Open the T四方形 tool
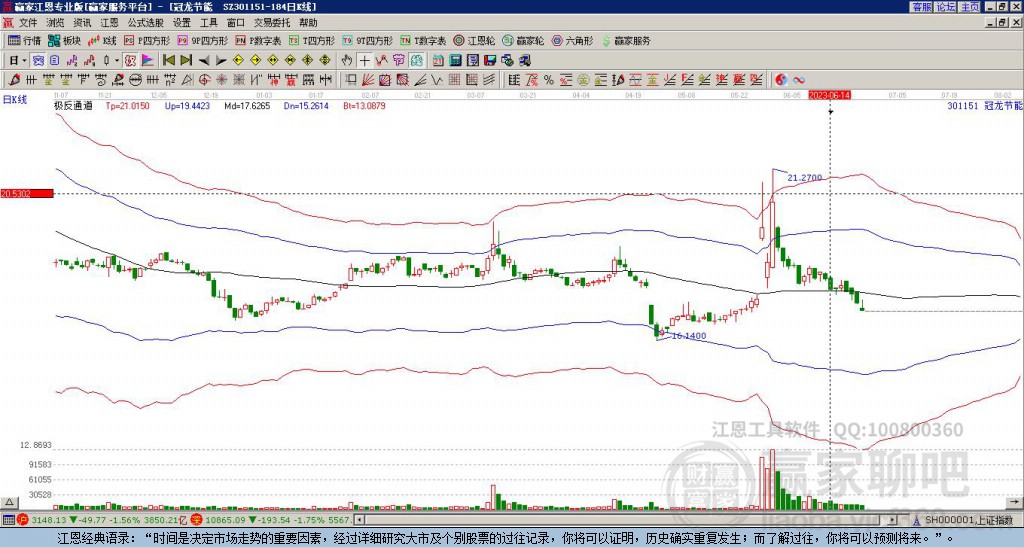 coord(312,40)
